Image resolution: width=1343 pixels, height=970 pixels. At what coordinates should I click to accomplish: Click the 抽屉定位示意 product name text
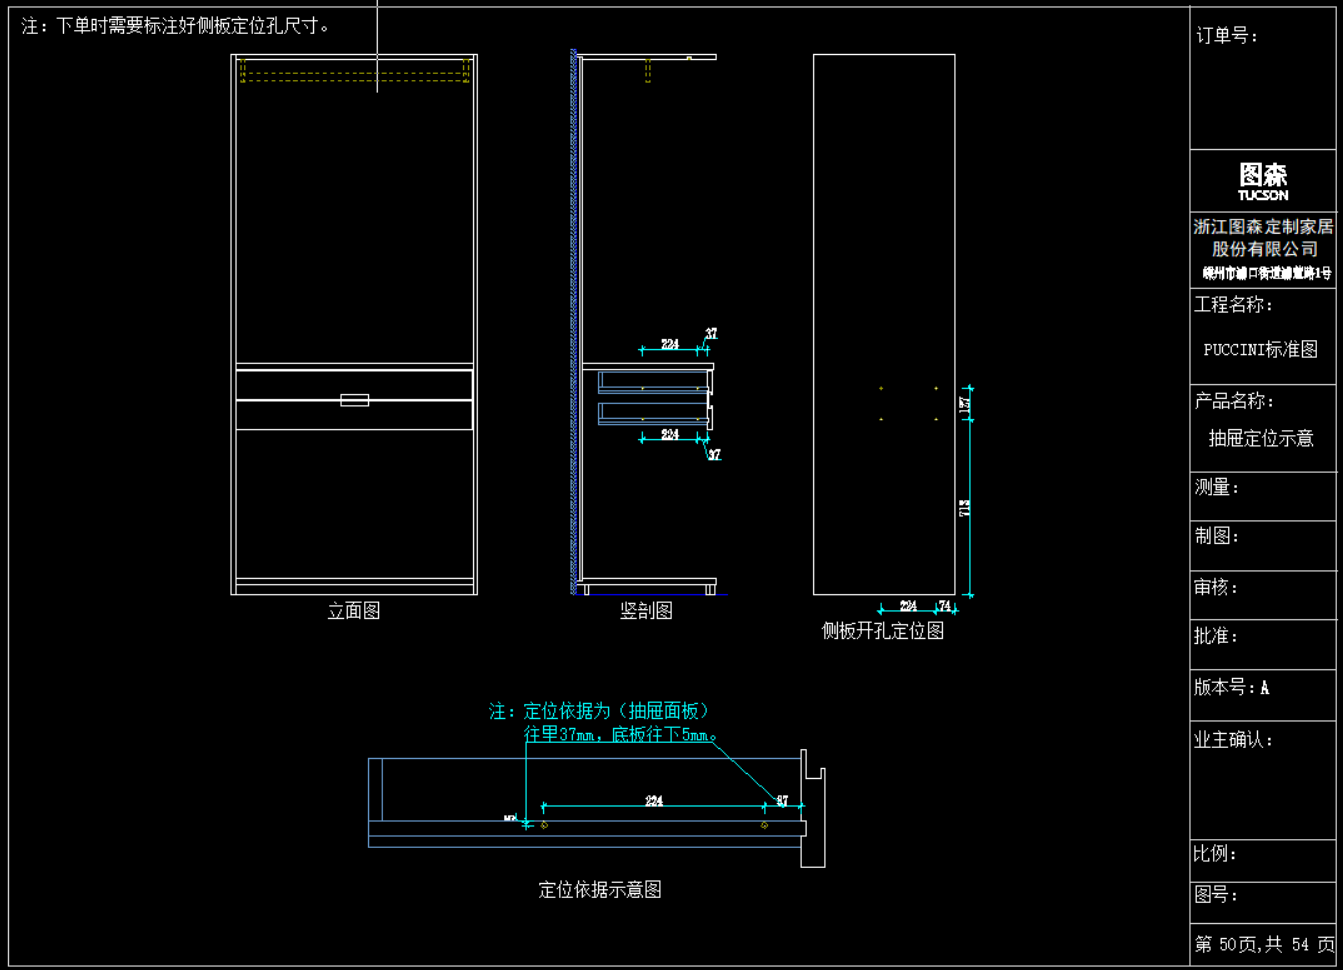tap(1261, 438)
